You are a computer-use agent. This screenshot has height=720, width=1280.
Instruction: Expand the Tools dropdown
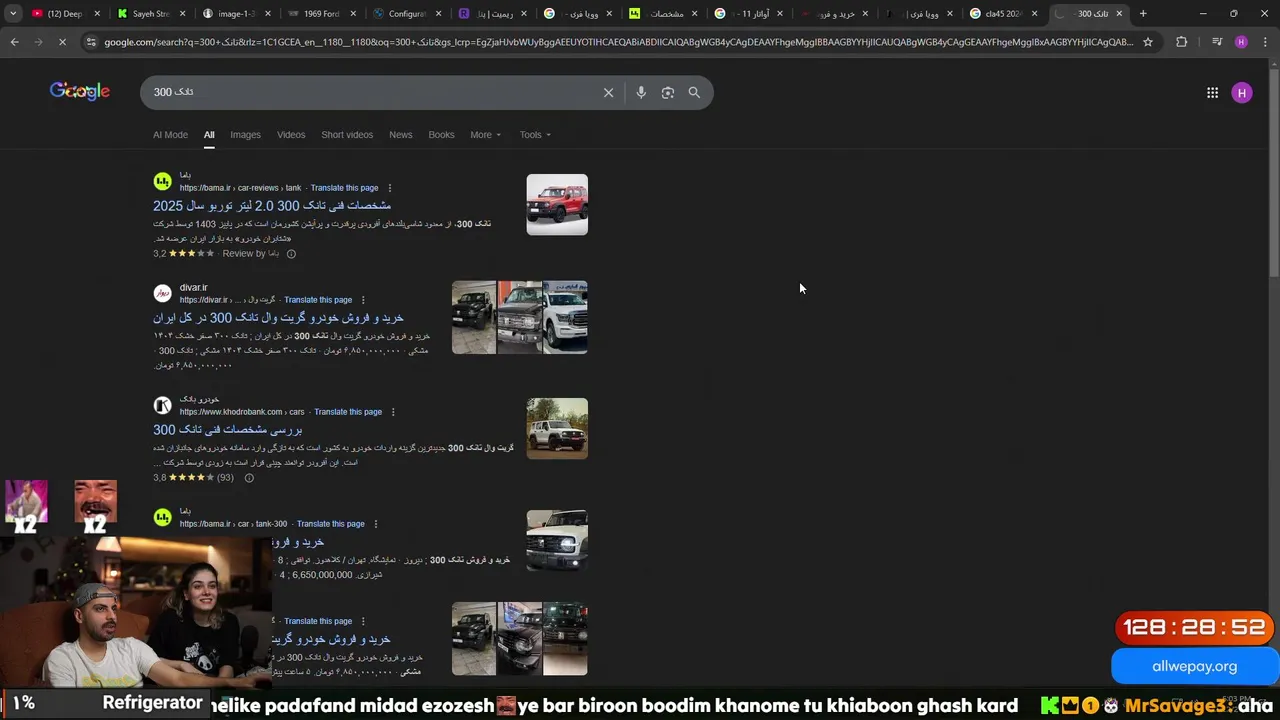[535, 135]
